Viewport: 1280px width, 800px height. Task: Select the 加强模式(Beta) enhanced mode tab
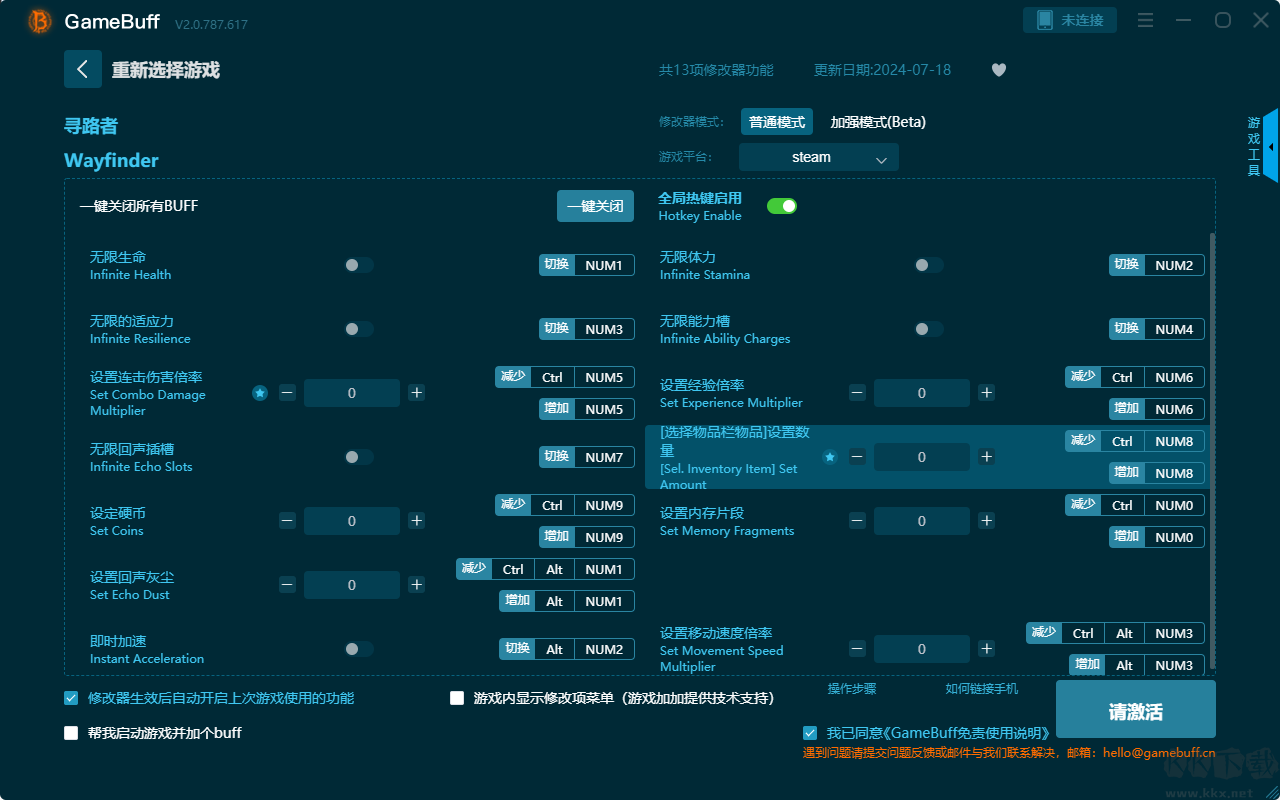(x=878, y=122)
